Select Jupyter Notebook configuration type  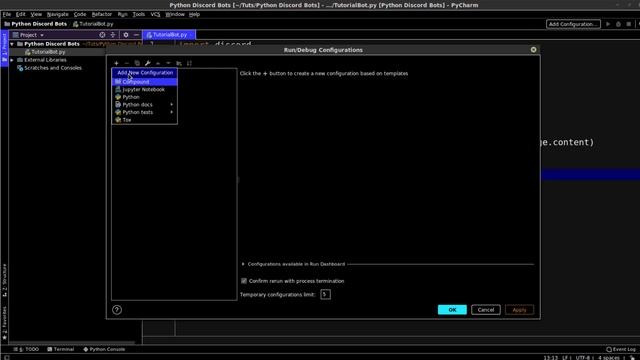144,89
